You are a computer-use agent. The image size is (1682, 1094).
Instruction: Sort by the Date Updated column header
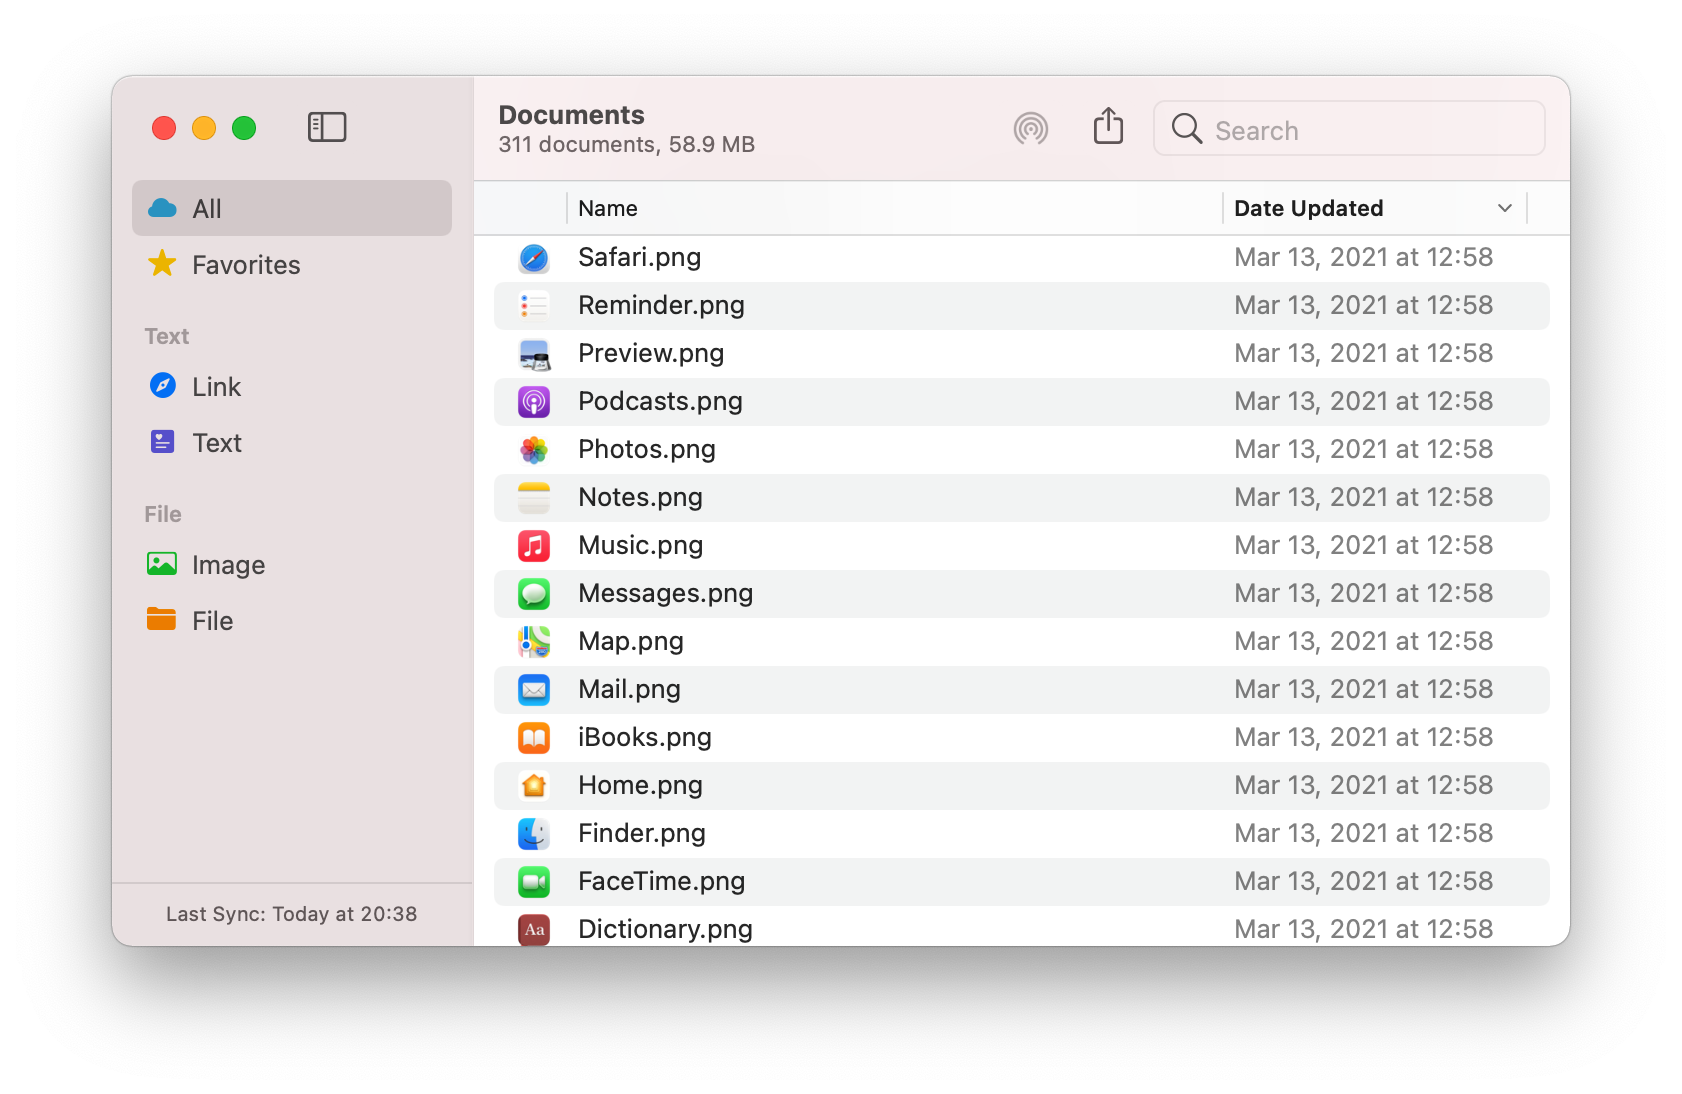[x=1375, y=208]
